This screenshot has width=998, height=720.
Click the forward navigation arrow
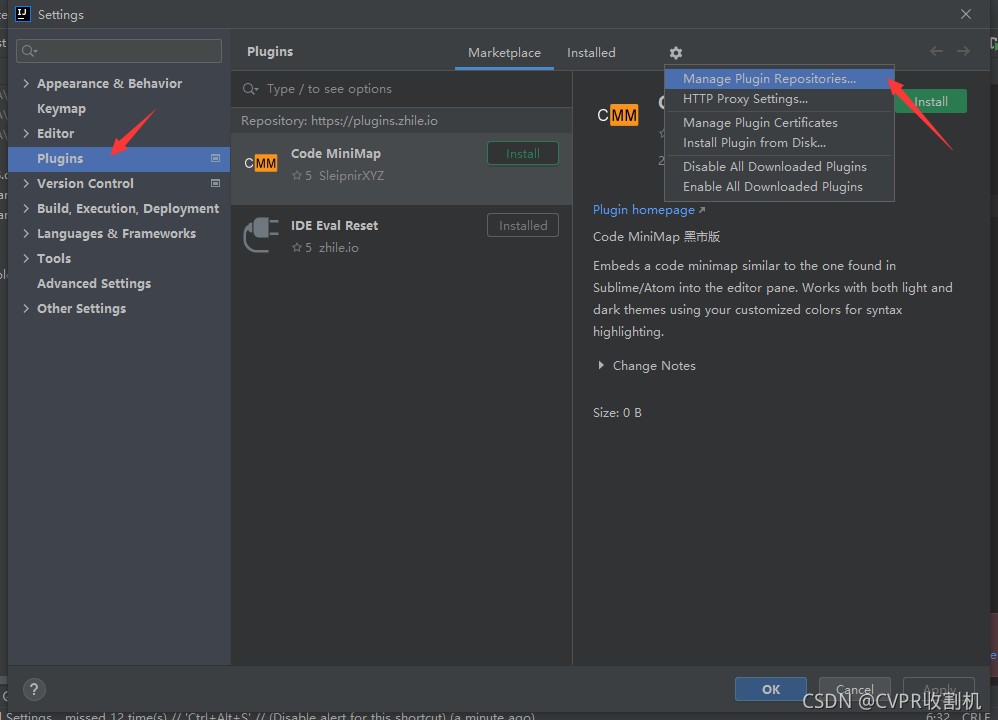[x=963, y=51]
